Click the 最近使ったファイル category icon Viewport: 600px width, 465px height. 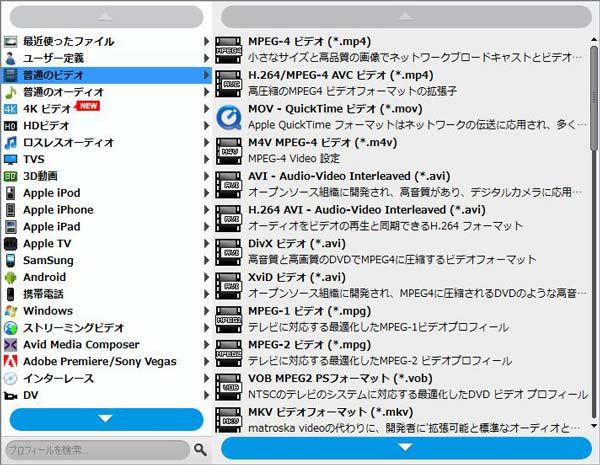pyautogui.click(x=10, y=41)
